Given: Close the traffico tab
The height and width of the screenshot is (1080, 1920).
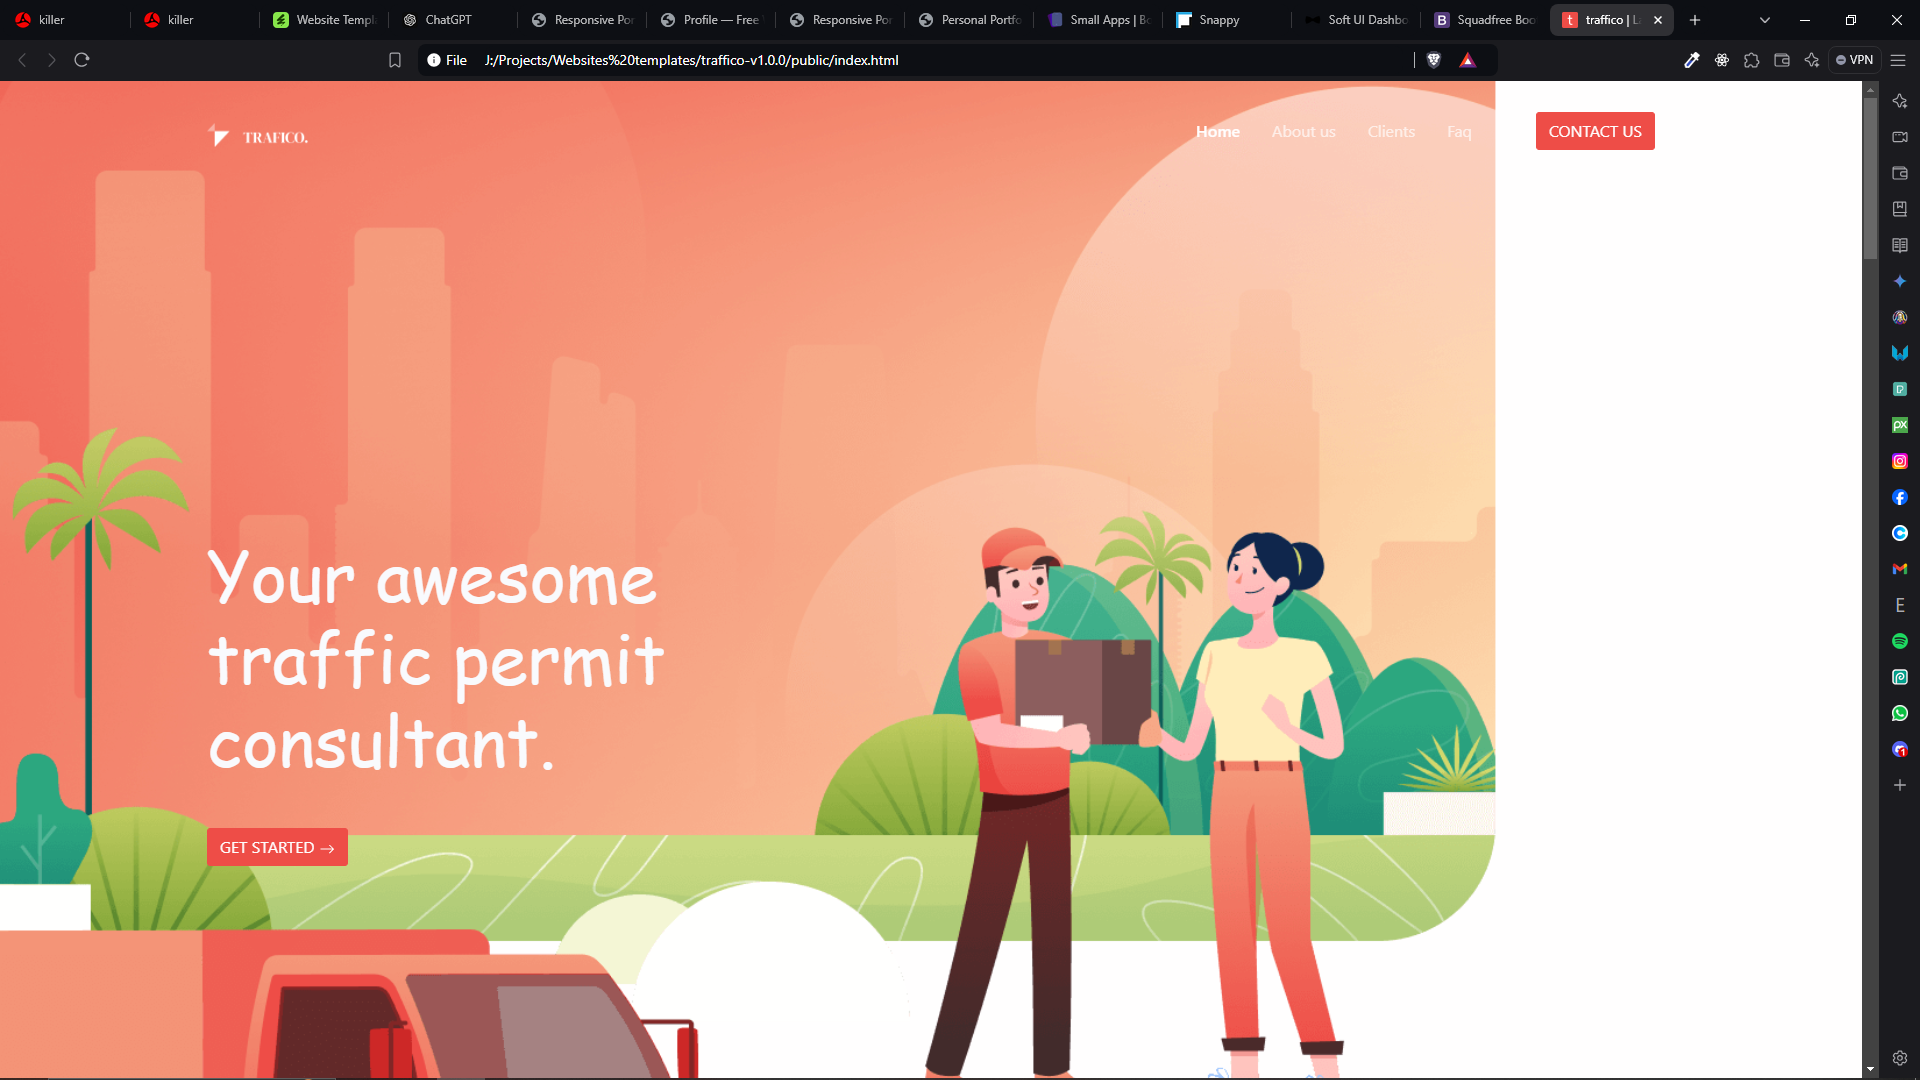Looking at the screenshot, I should coord(1658,20).
